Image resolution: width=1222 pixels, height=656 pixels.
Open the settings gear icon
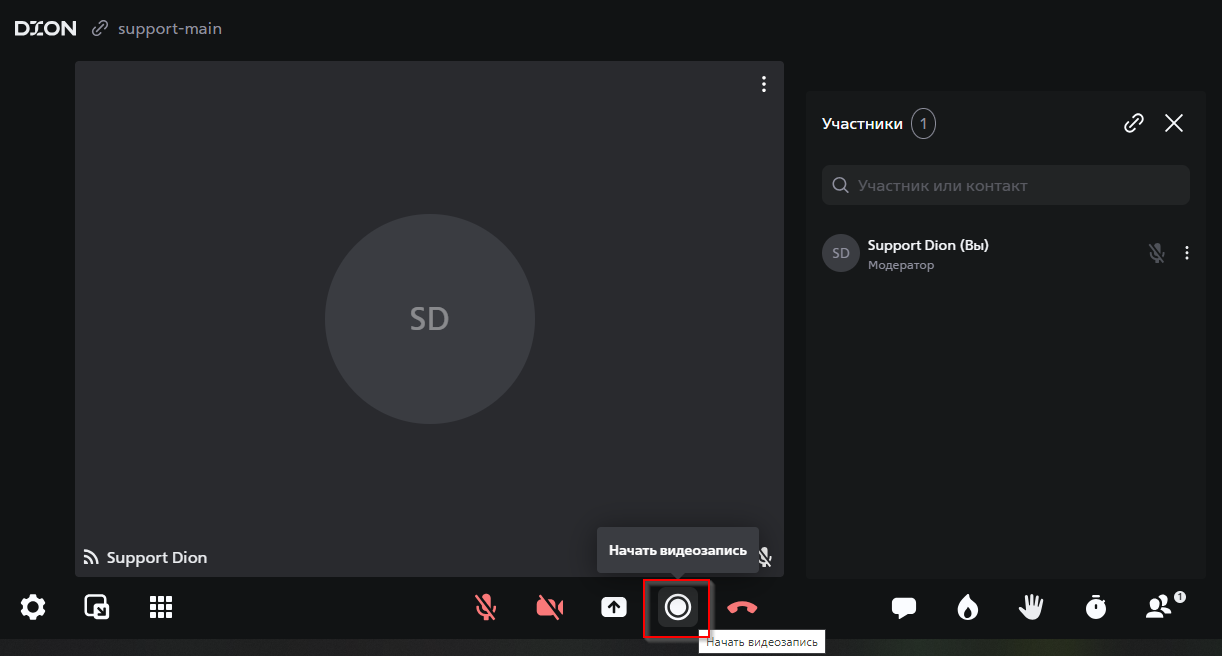[x=33, y=607]
